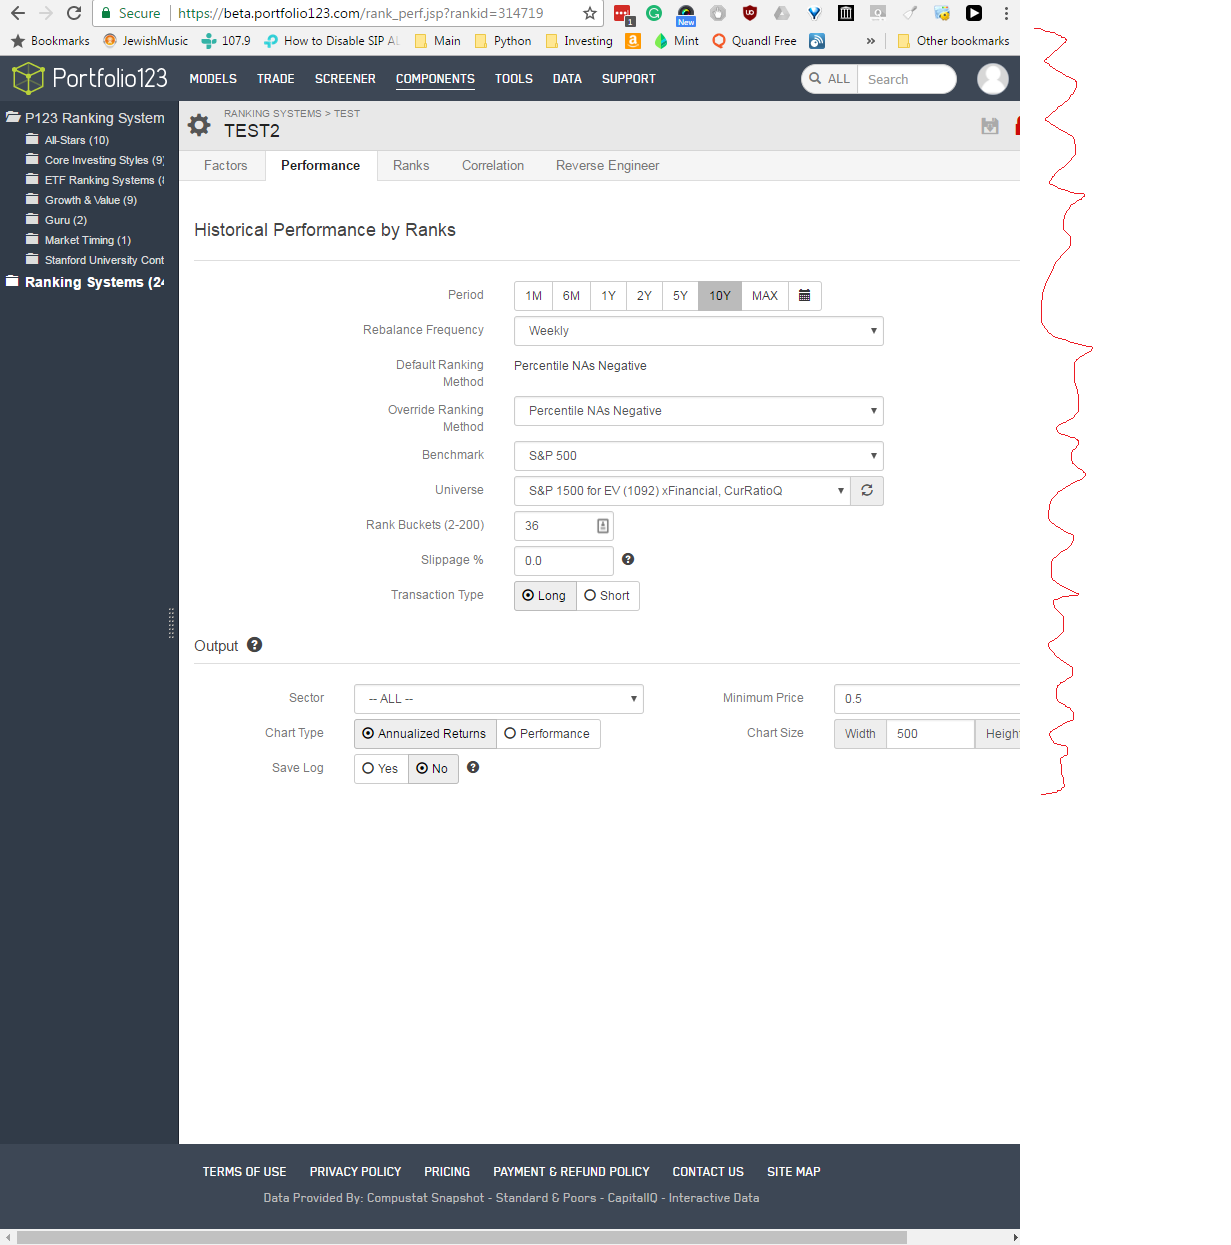The width and height of the screenshot is (1231, 1245).
Task: Open Google Drive extension icon
Action: pyautogui.click(x=782, y=13)
